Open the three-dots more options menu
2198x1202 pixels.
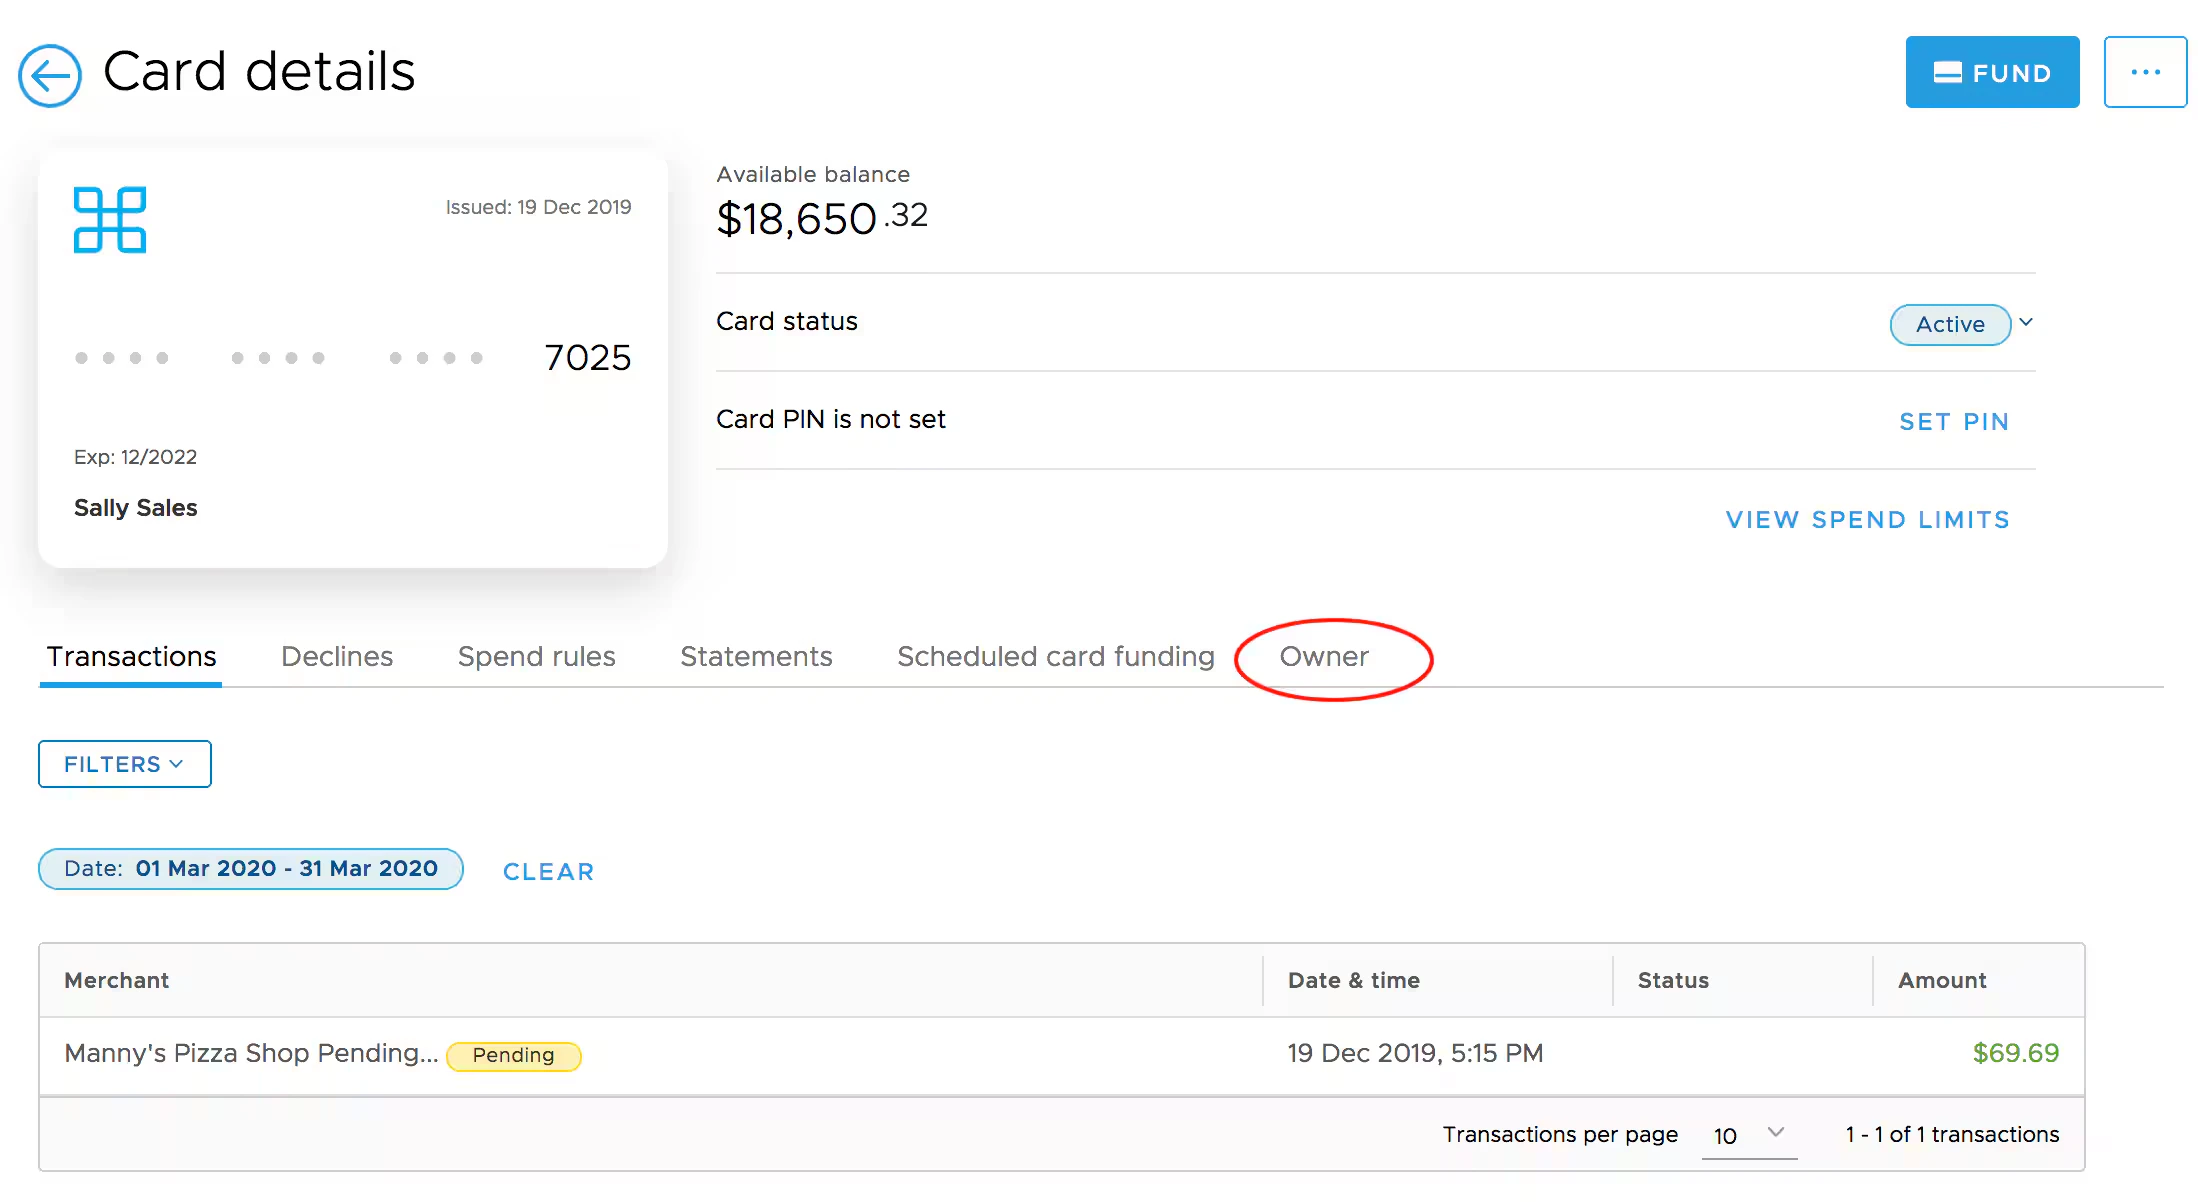pos(2144,72)
